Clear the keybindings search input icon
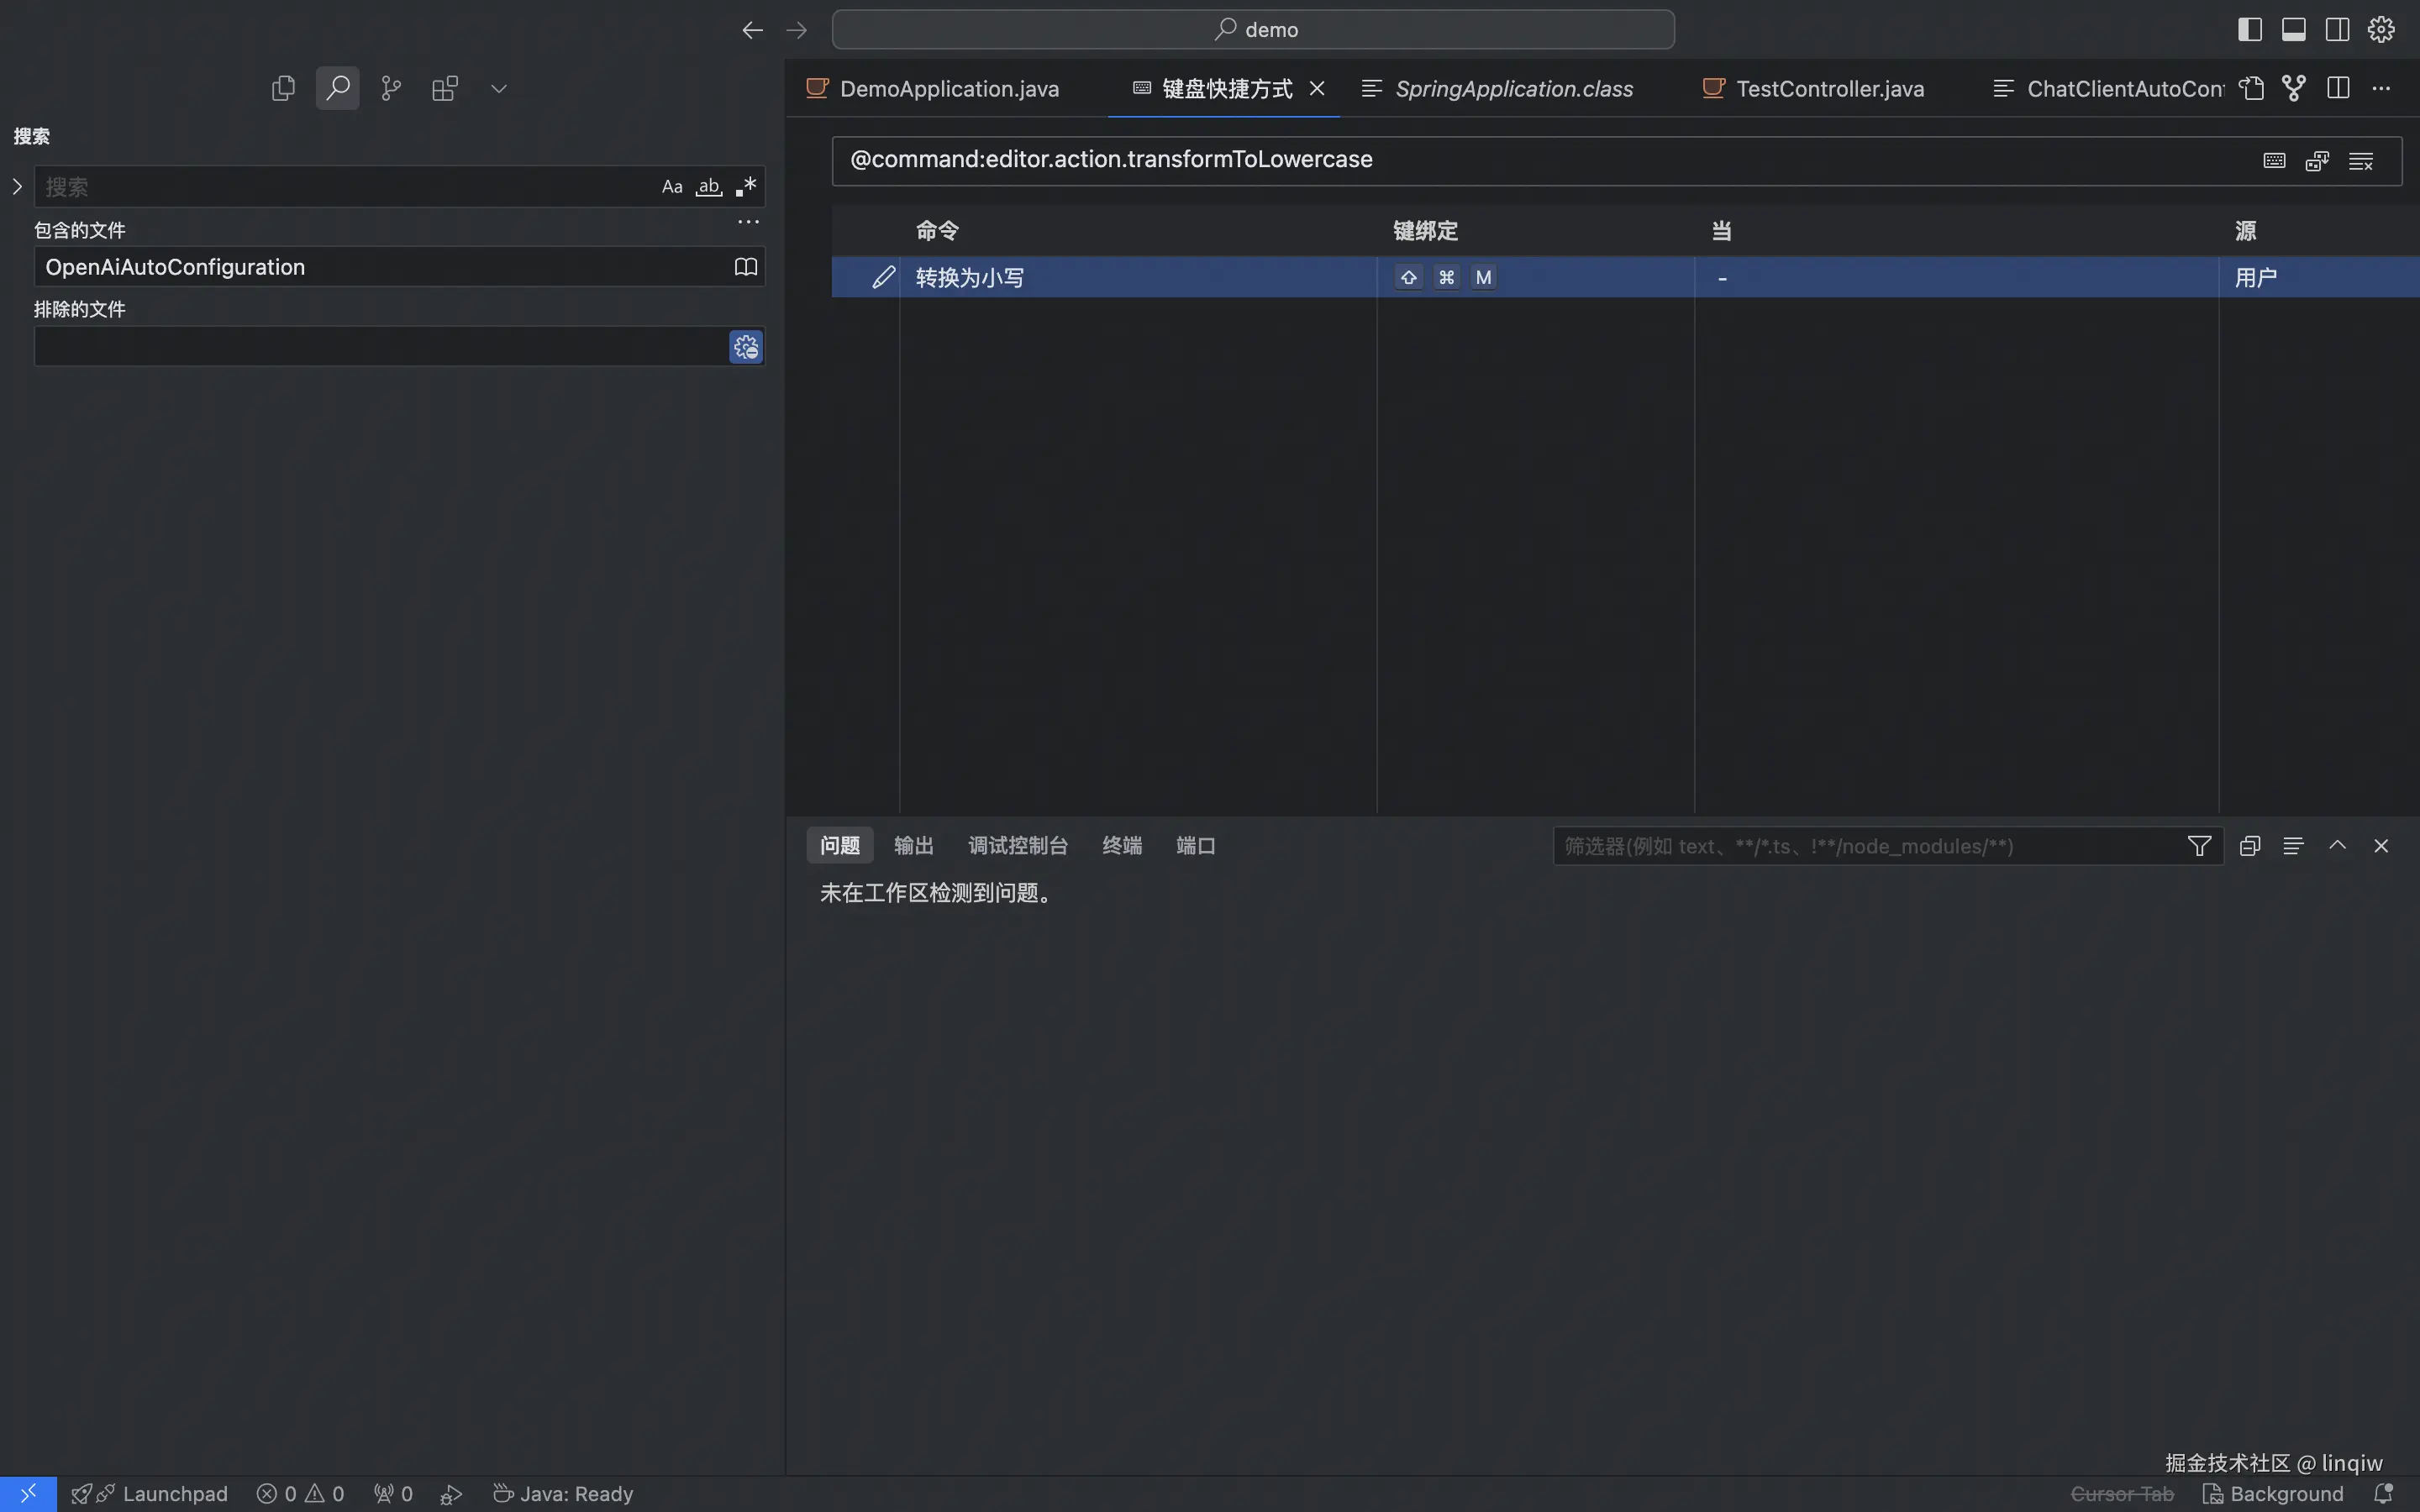The image size is (2420, 1512). [2361, 161]
